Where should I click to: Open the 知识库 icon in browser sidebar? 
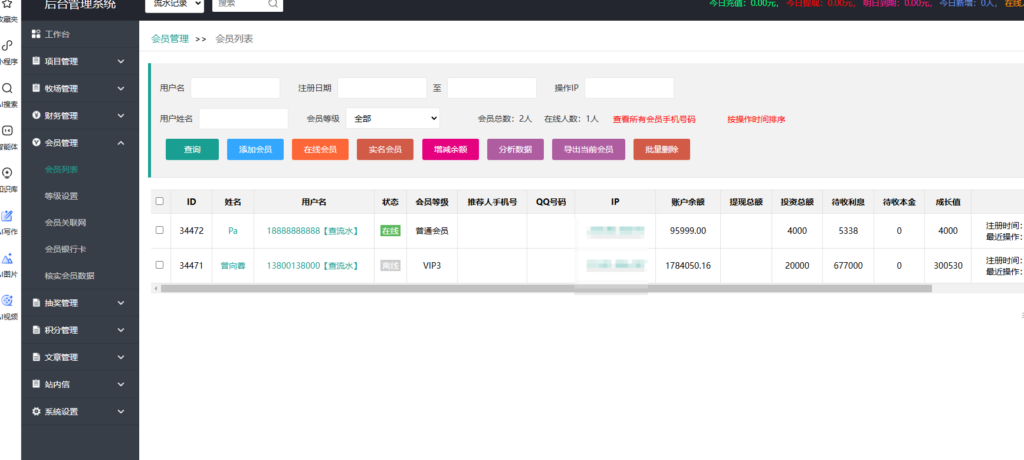(x=8, y=173)
